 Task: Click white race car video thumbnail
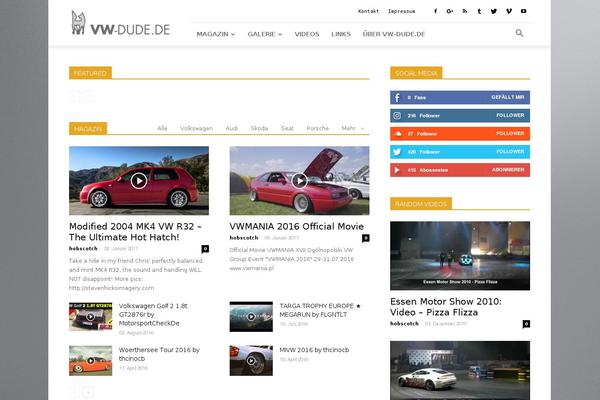point(460,371)
